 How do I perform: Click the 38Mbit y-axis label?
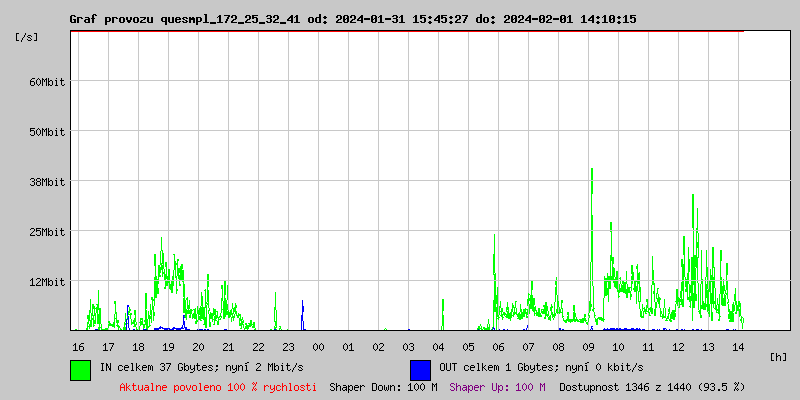click(46, 182)
